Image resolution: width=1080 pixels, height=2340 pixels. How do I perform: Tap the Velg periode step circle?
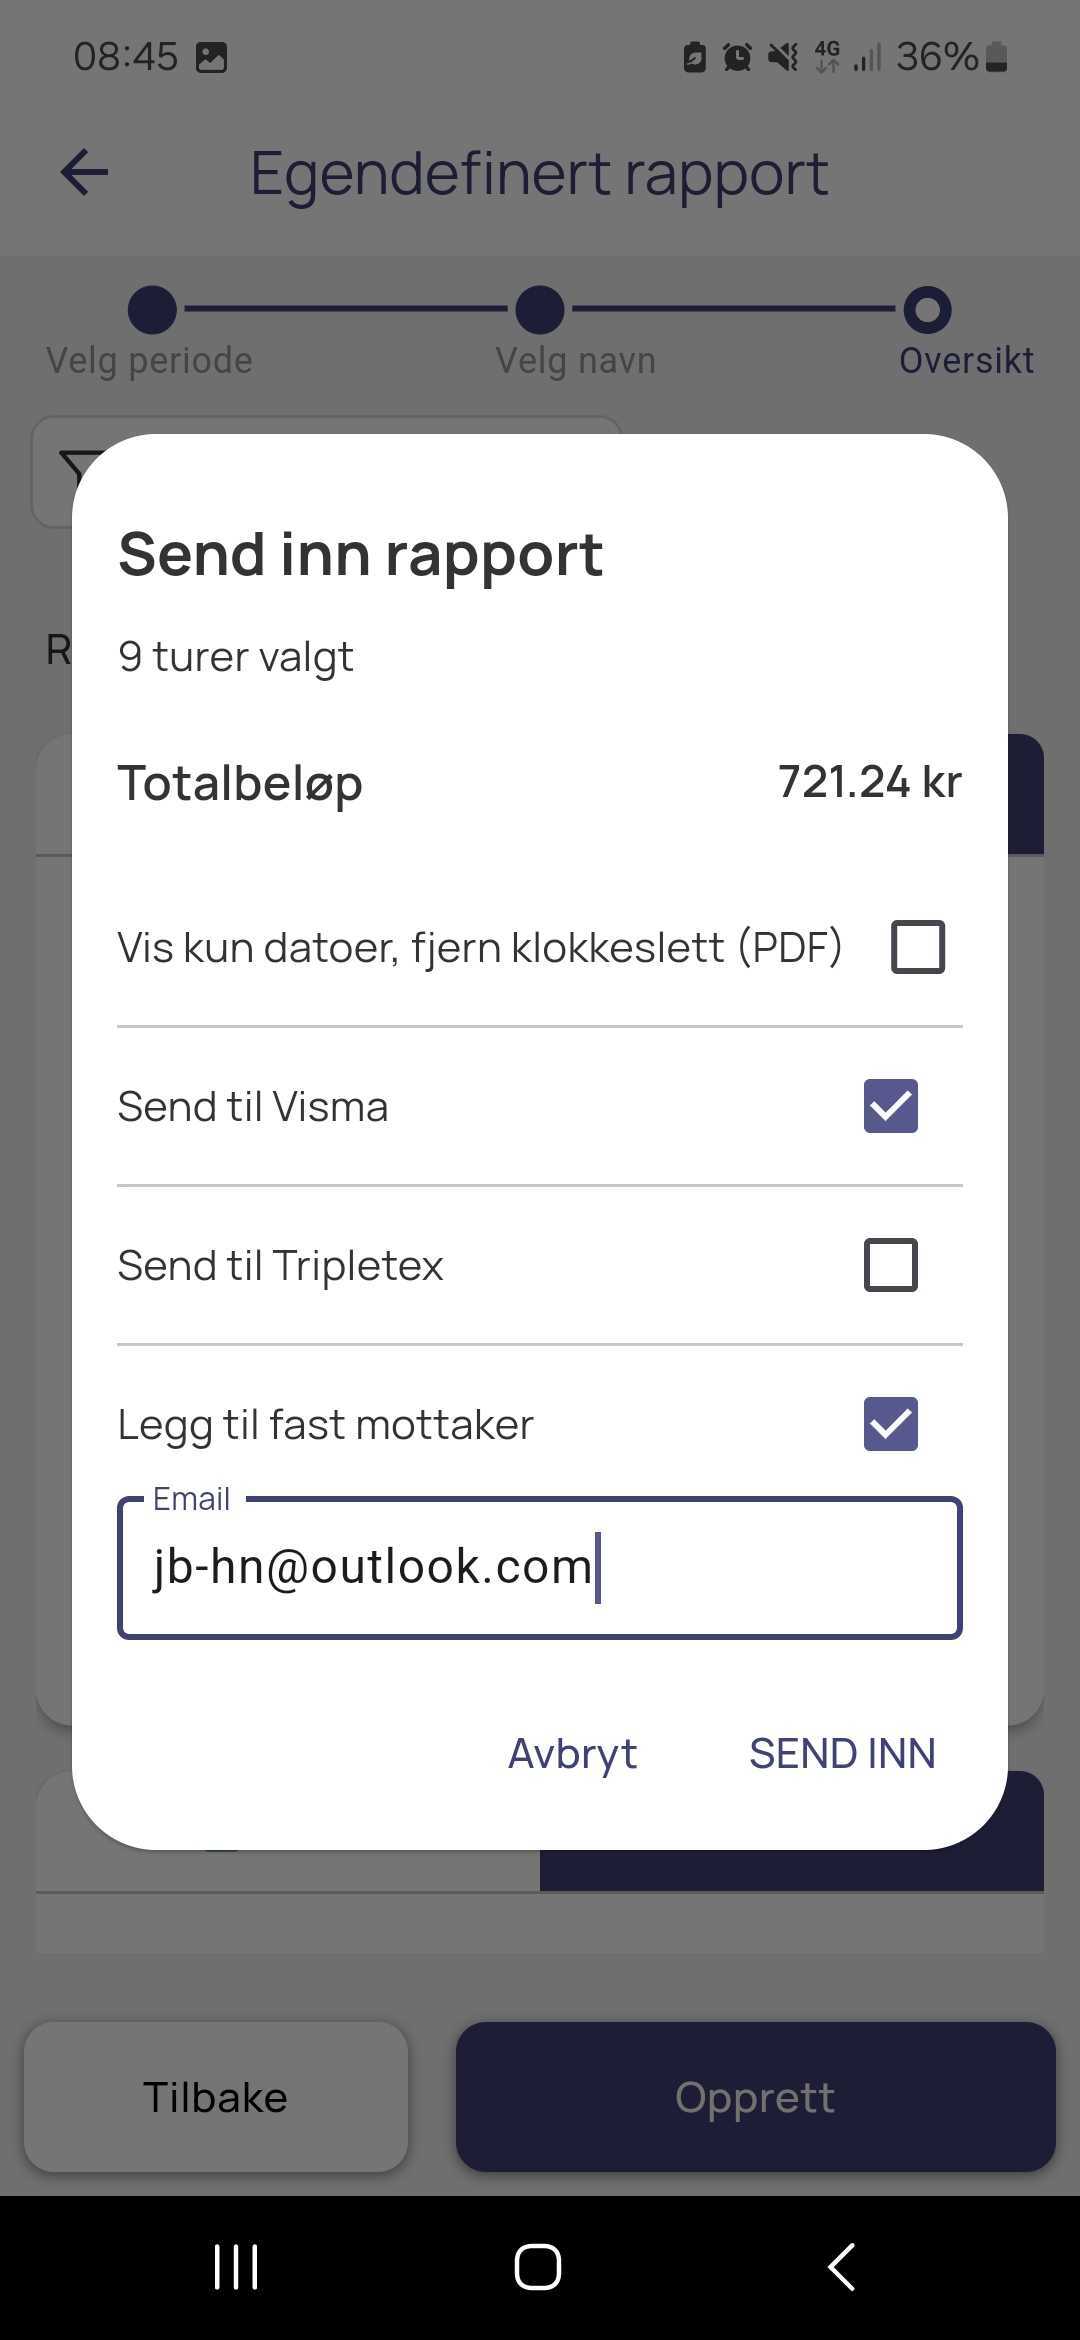152,310
